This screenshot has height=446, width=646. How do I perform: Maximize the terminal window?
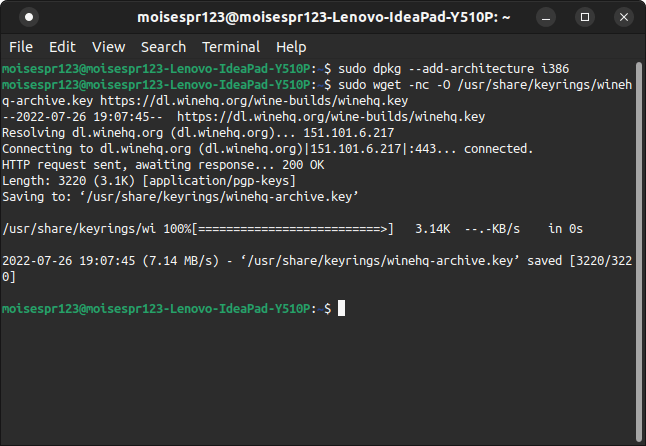(586, 17)
